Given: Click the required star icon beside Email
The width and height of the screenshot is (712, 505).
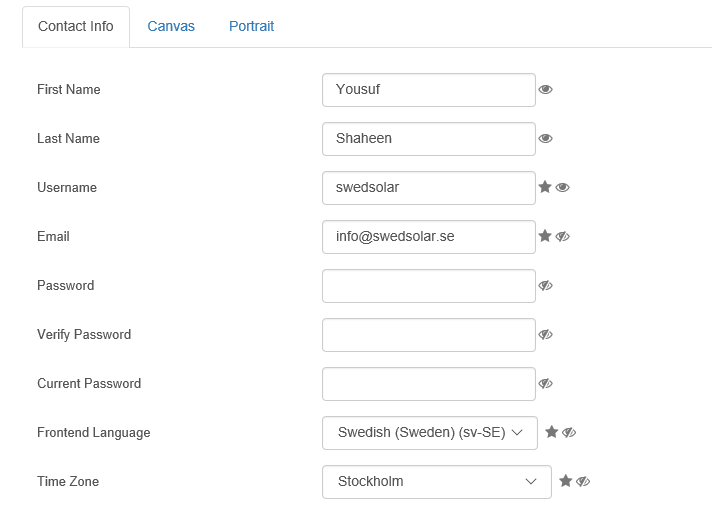Looking at the screenshot, I should [544, 236].
